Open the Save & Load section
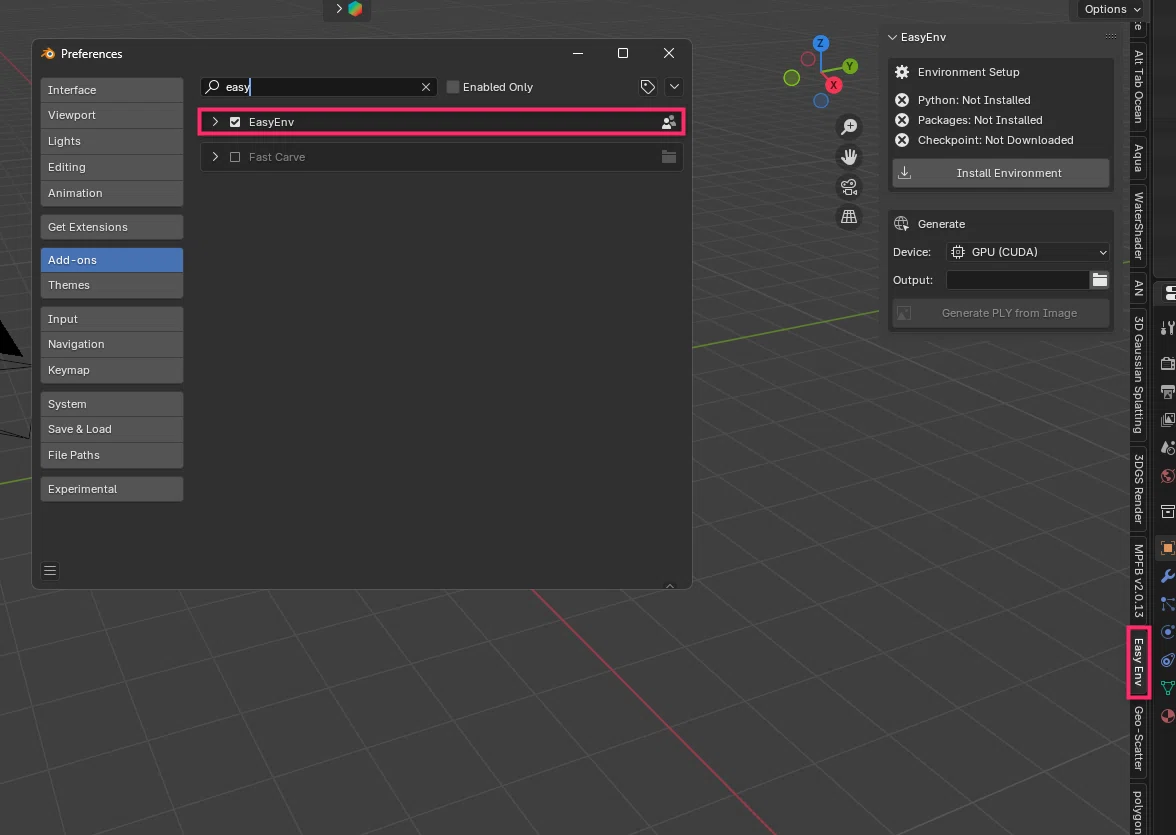 click(112, 429)
